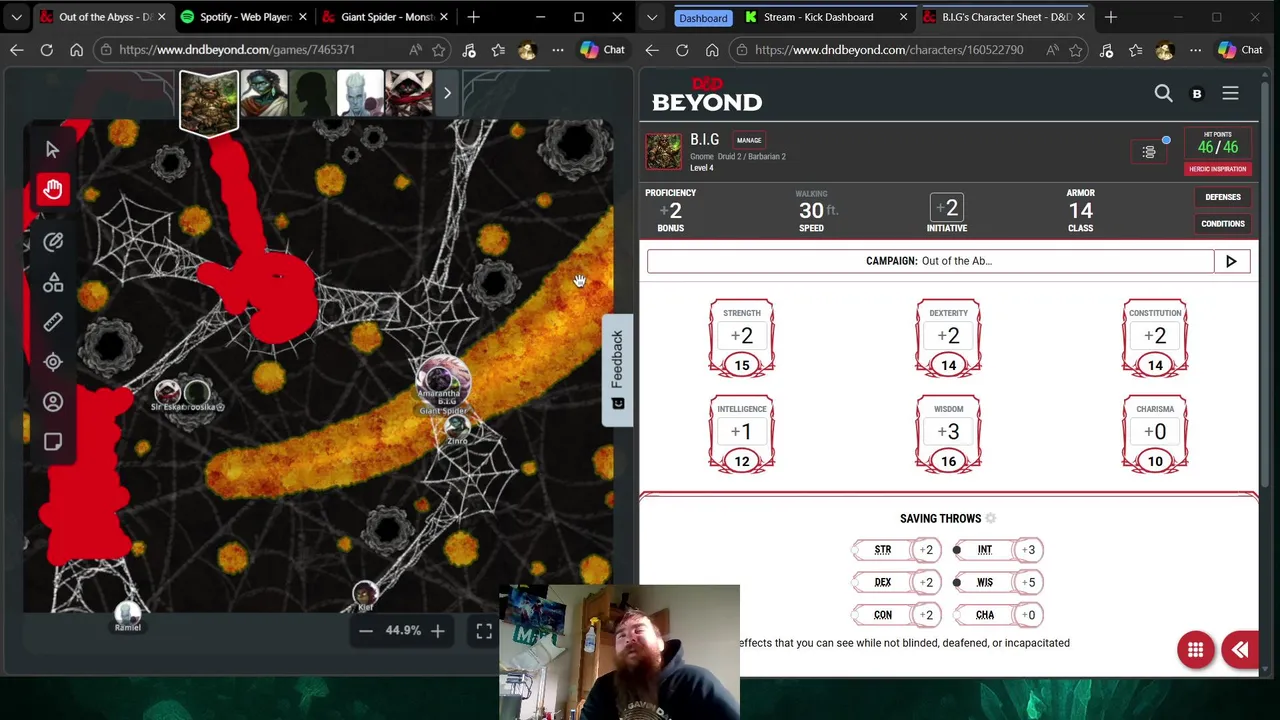Open D&D Beyond hamburger menu
This screenshot has height=720, width=1280.
pos(1230,93)
